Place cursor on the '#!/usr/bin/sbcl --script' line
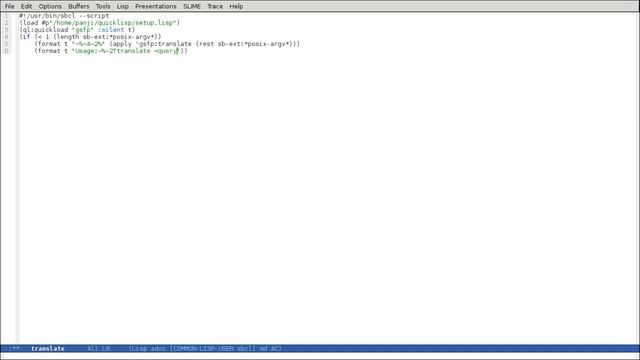640x360 pixels. (x=64, y=16)
